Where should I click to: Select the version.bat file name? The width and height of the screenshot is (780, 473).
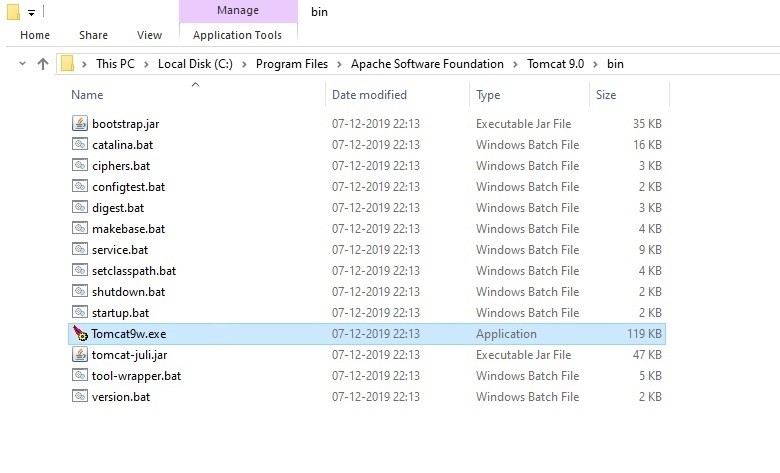click(121, 397)
